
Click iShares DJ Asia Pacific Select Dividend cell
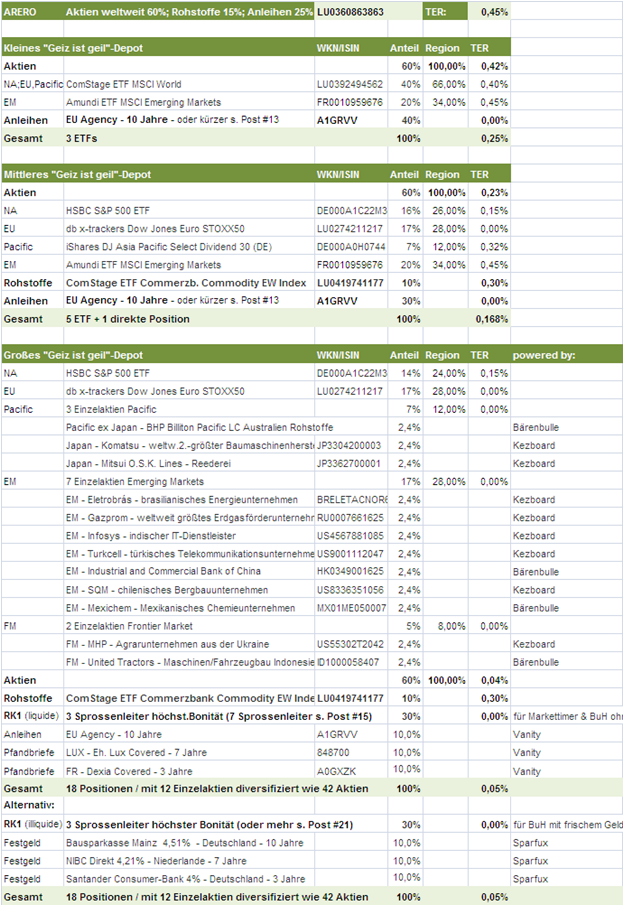(189, 247)
